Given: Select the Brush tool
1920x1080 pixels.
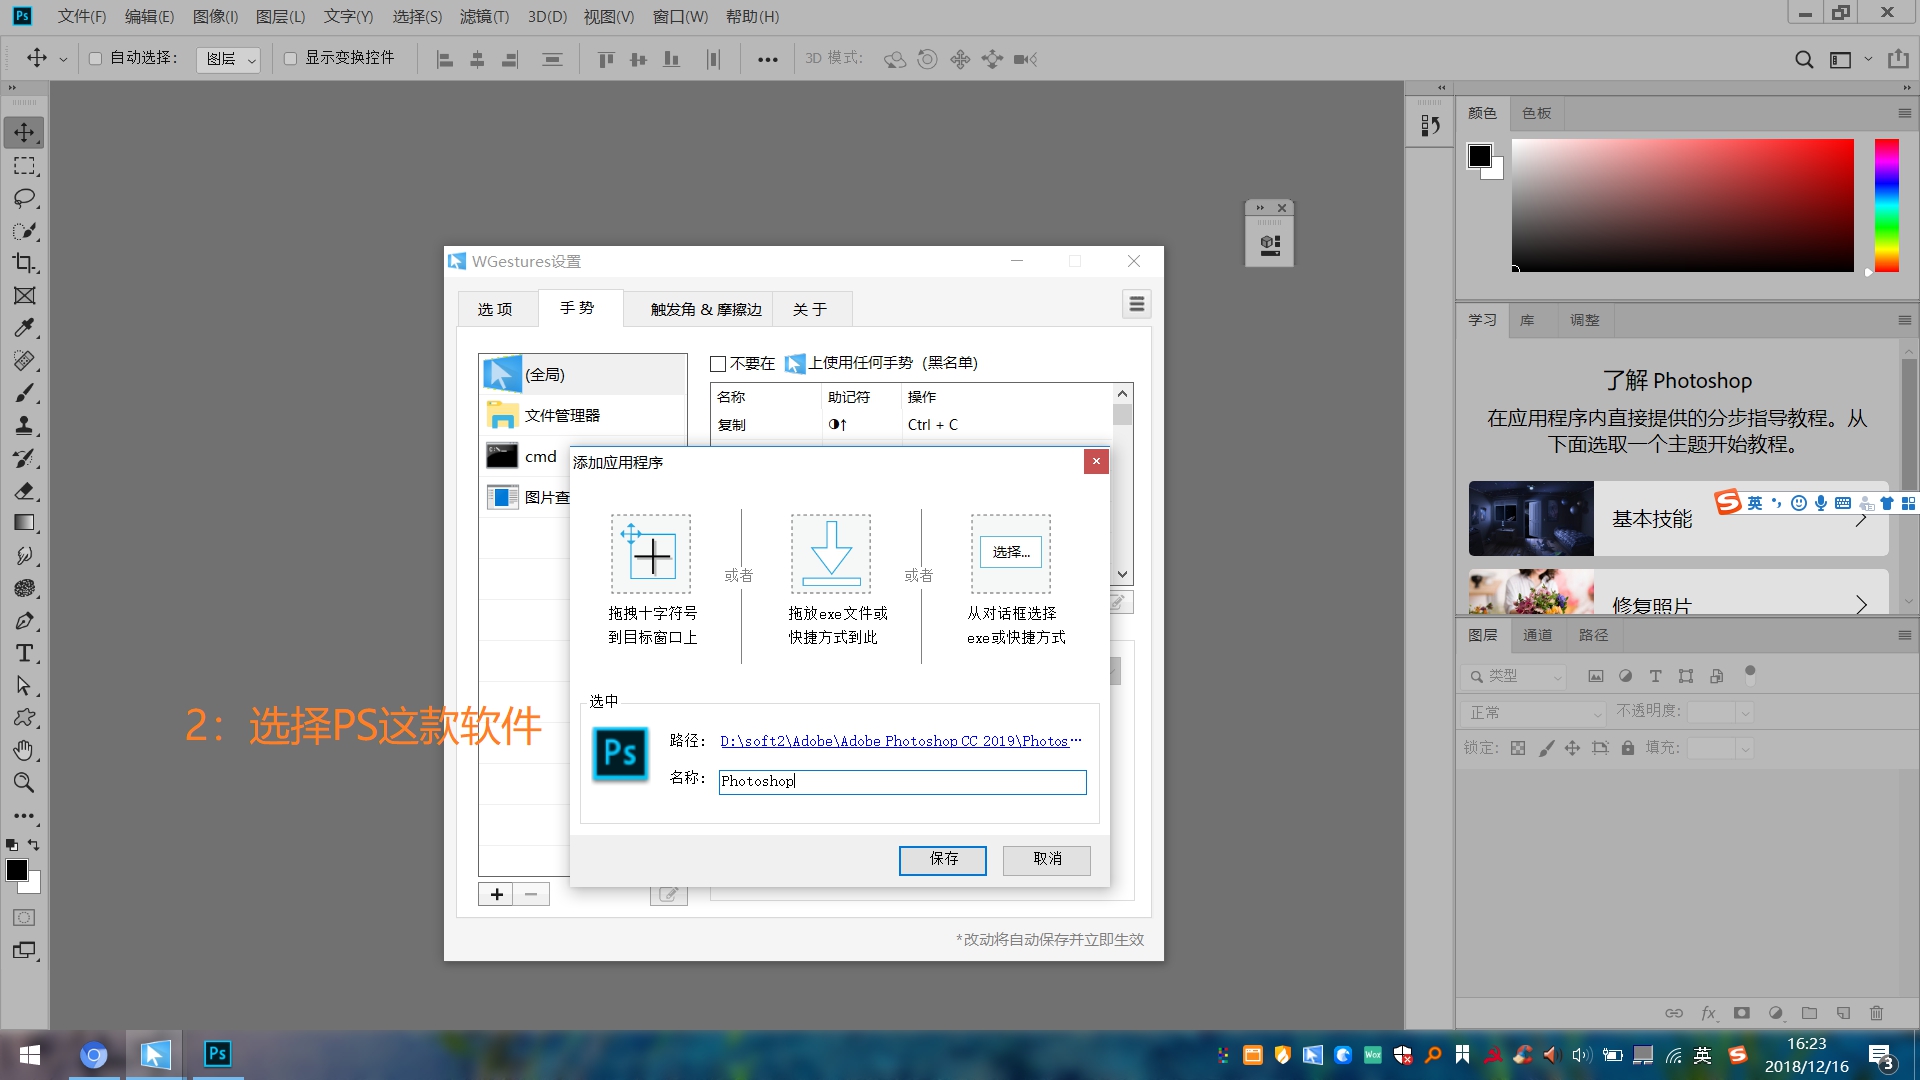Looking at the screenshot, I should 24,393.
